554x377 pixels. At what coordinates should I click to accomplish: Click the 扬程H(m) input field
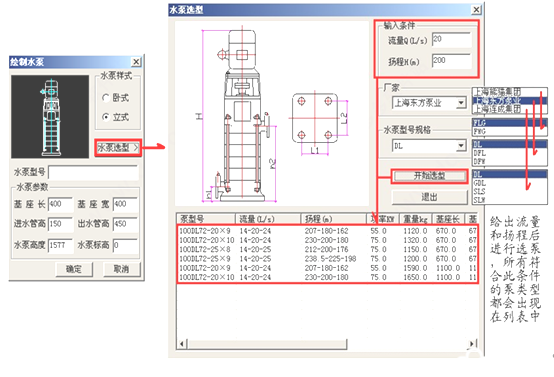[452, 61]
